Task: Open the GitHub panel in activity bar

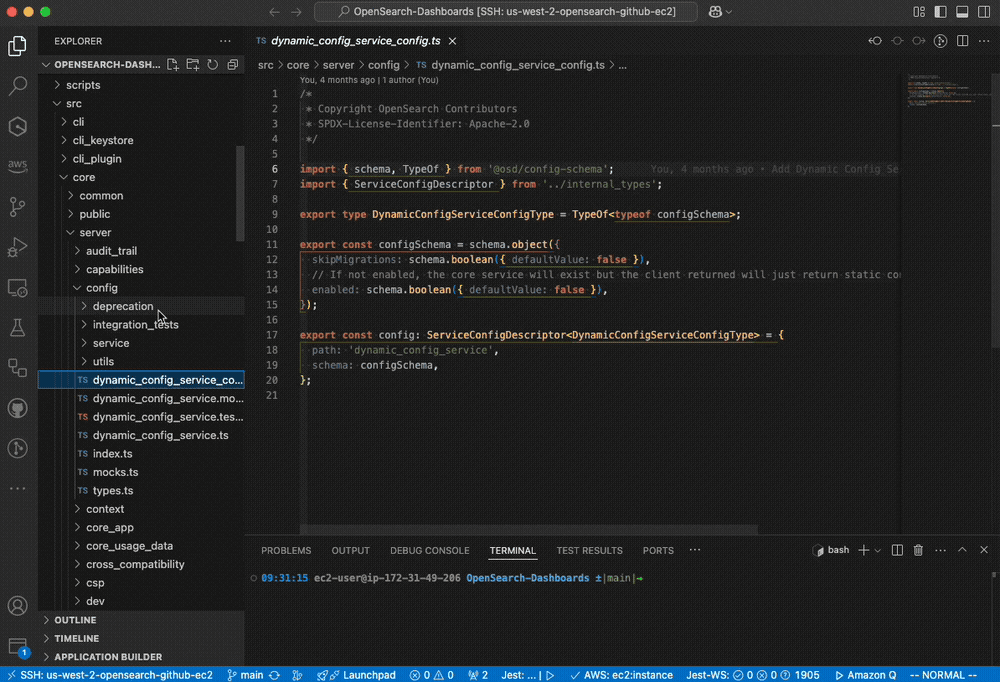Action: 17,408
